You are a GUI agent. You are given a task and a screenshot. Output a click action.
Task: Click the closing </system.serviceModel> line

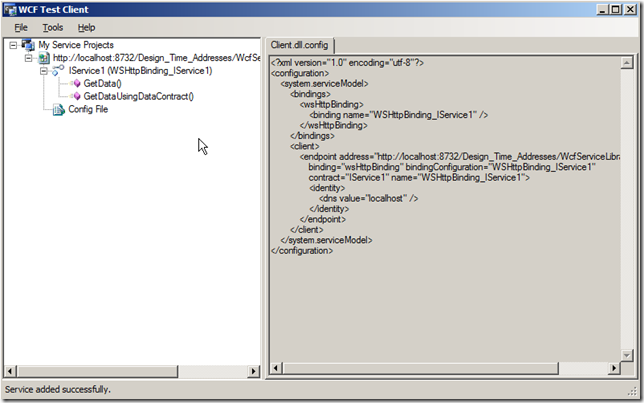327,240
